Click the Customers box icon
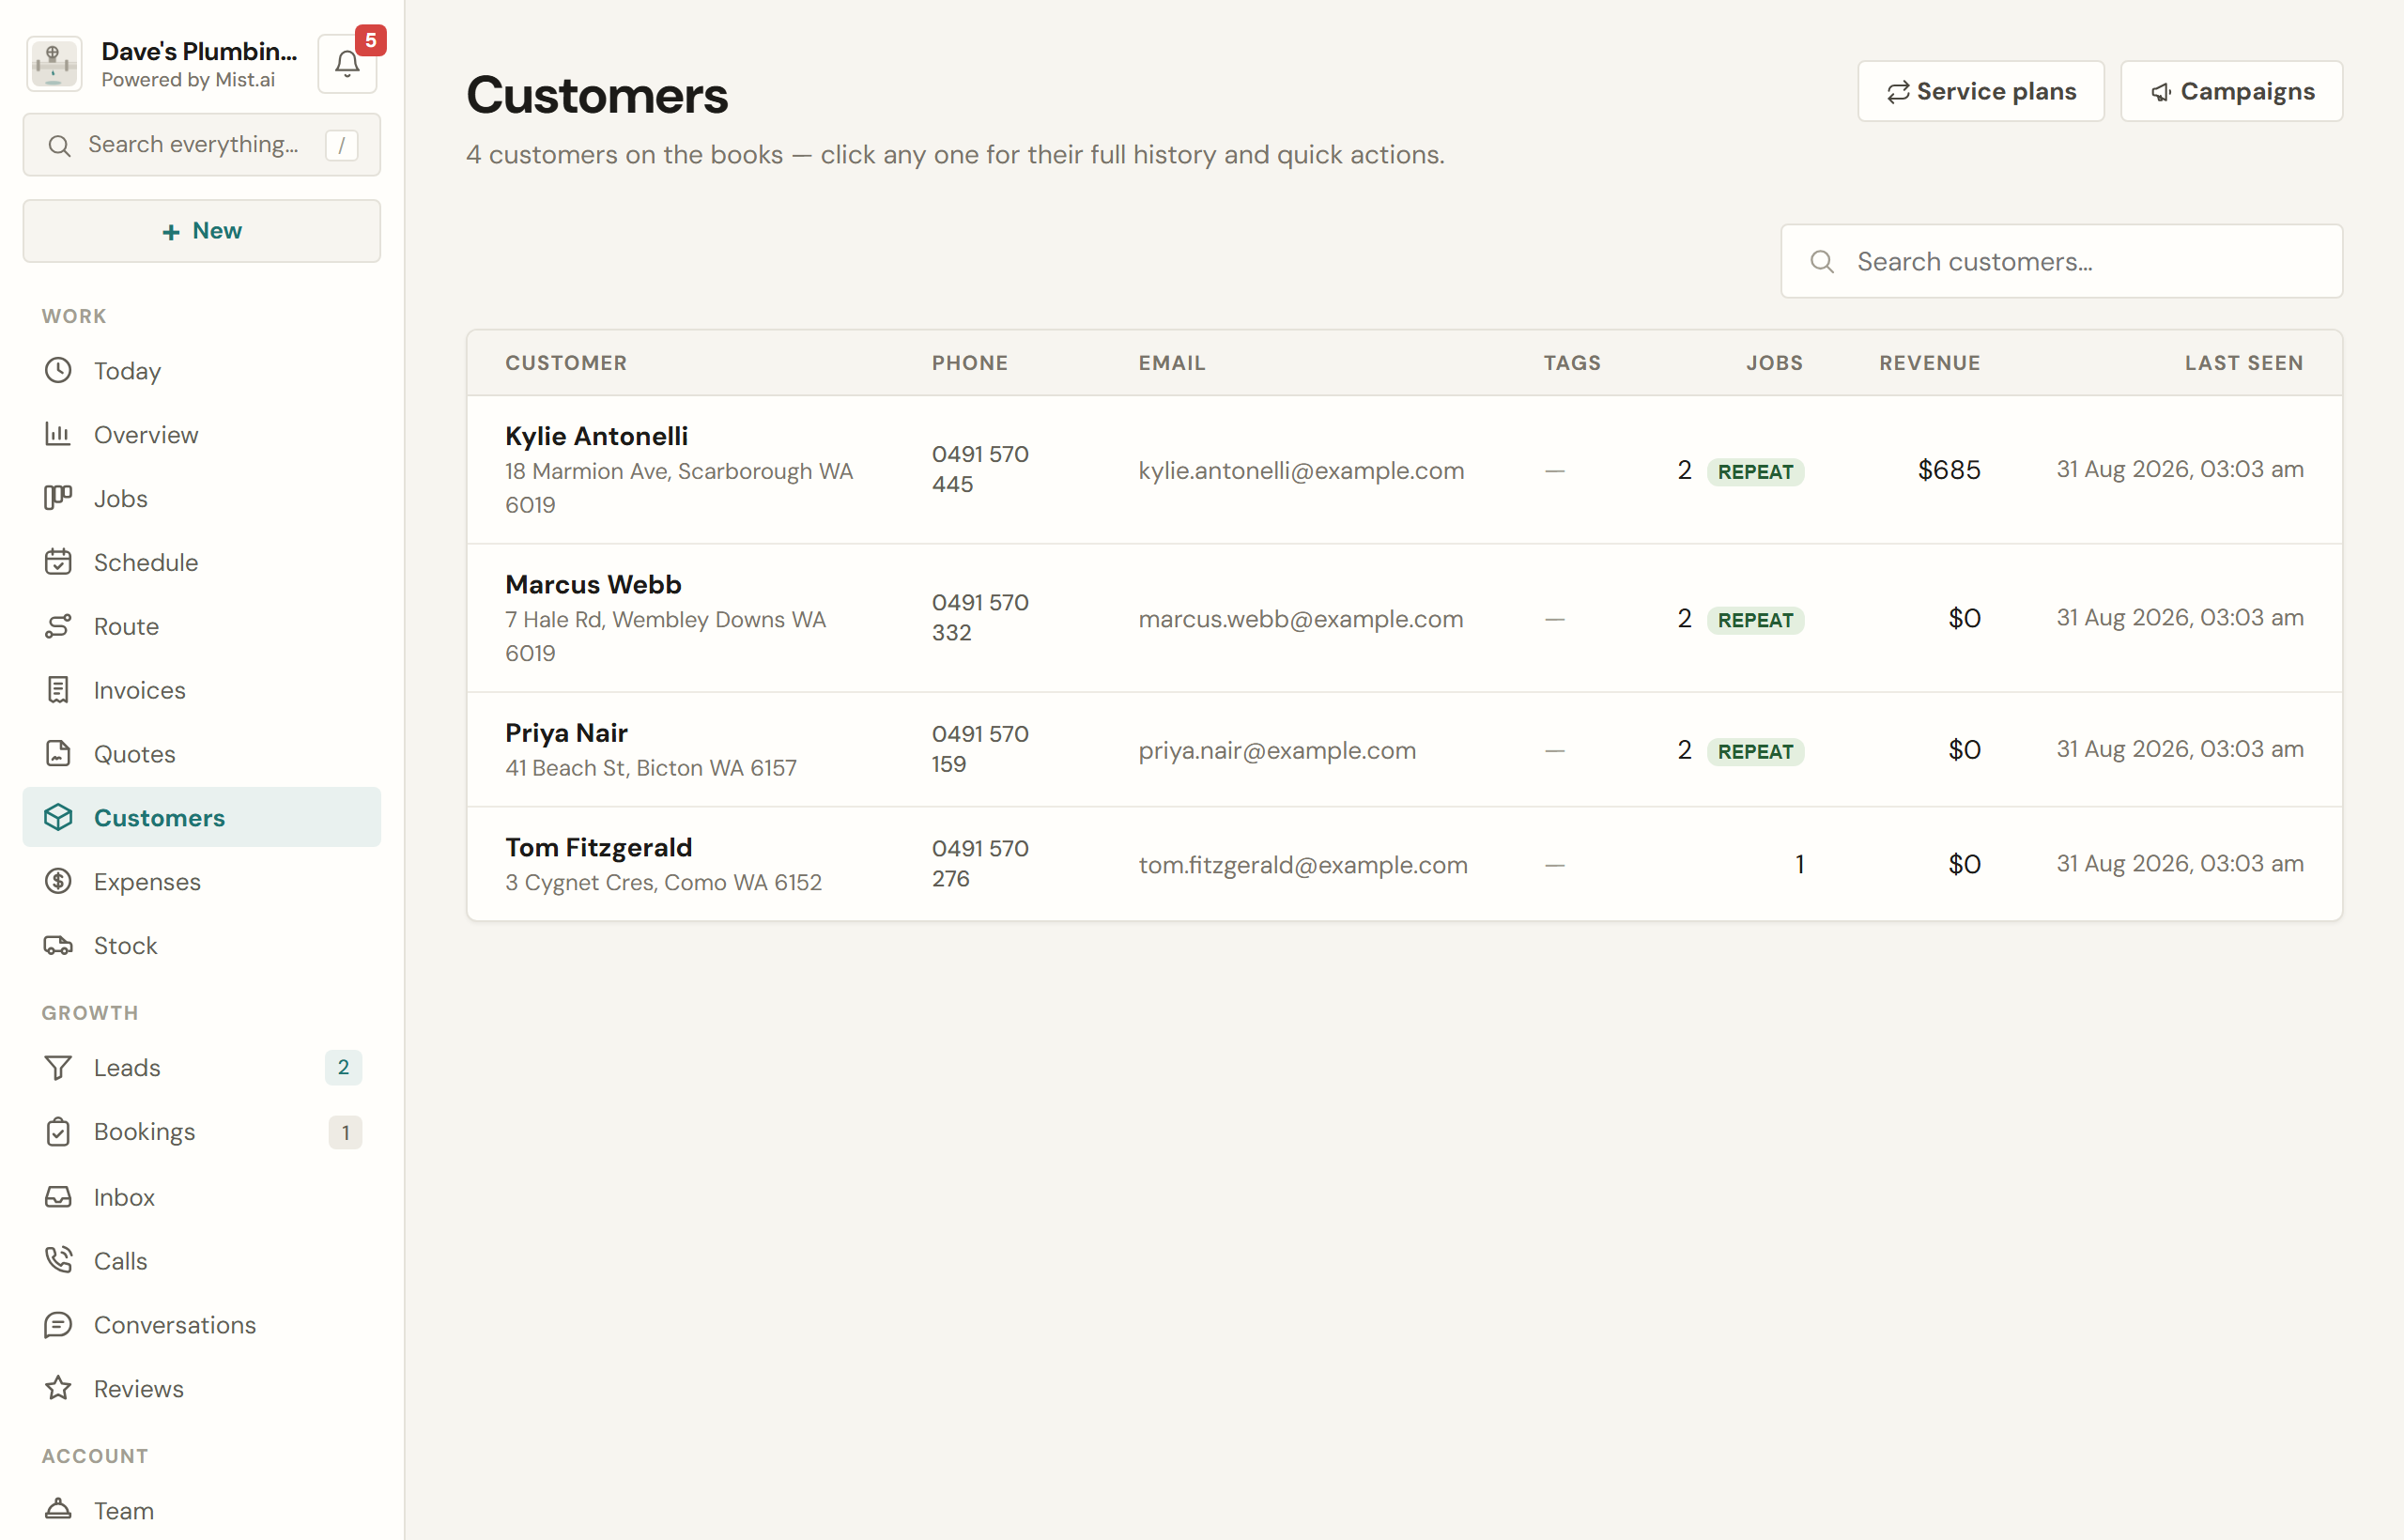Viewport: 2404px width, 1540px height. click(x=58, y=817)
